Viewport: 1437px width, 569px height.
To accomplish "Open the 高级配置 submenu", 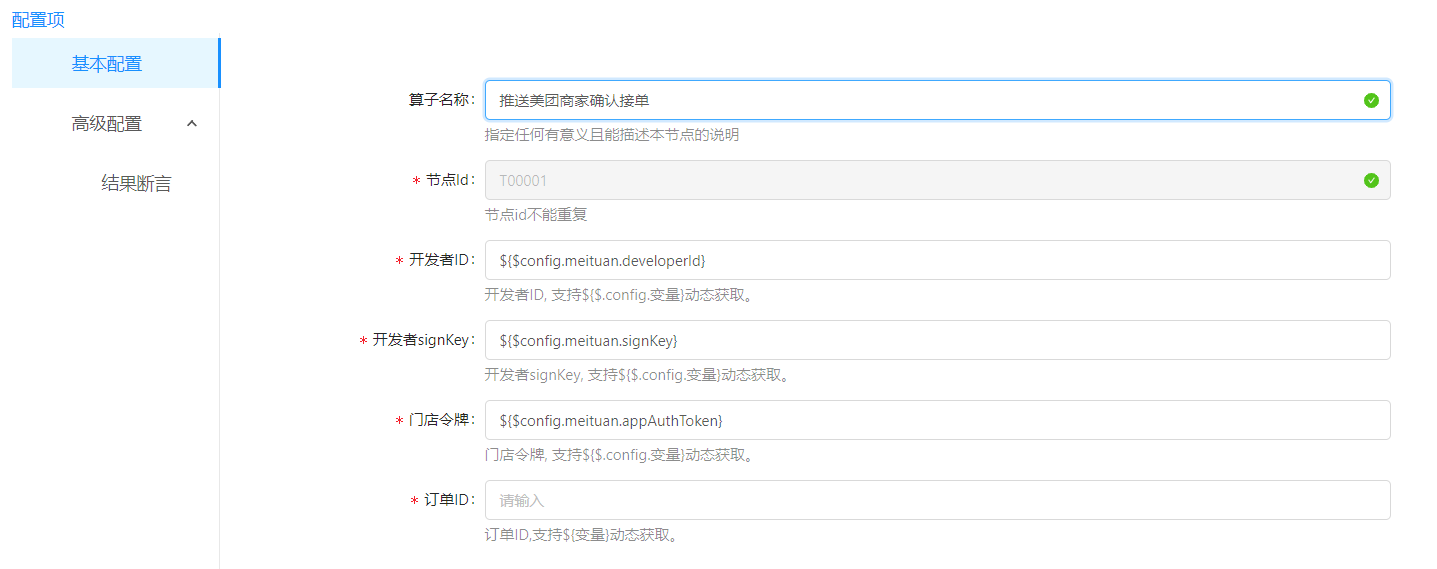I will [107, 124].
